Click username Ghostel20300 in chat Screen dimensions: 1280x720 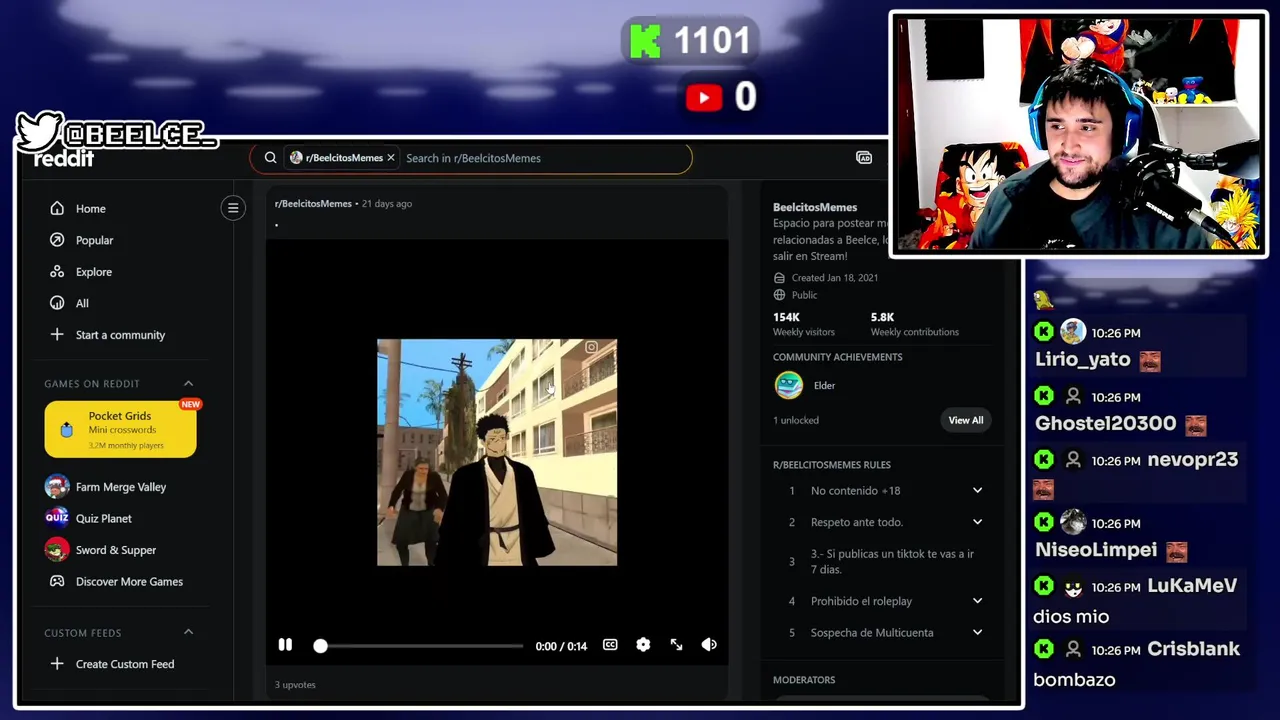1105,424
